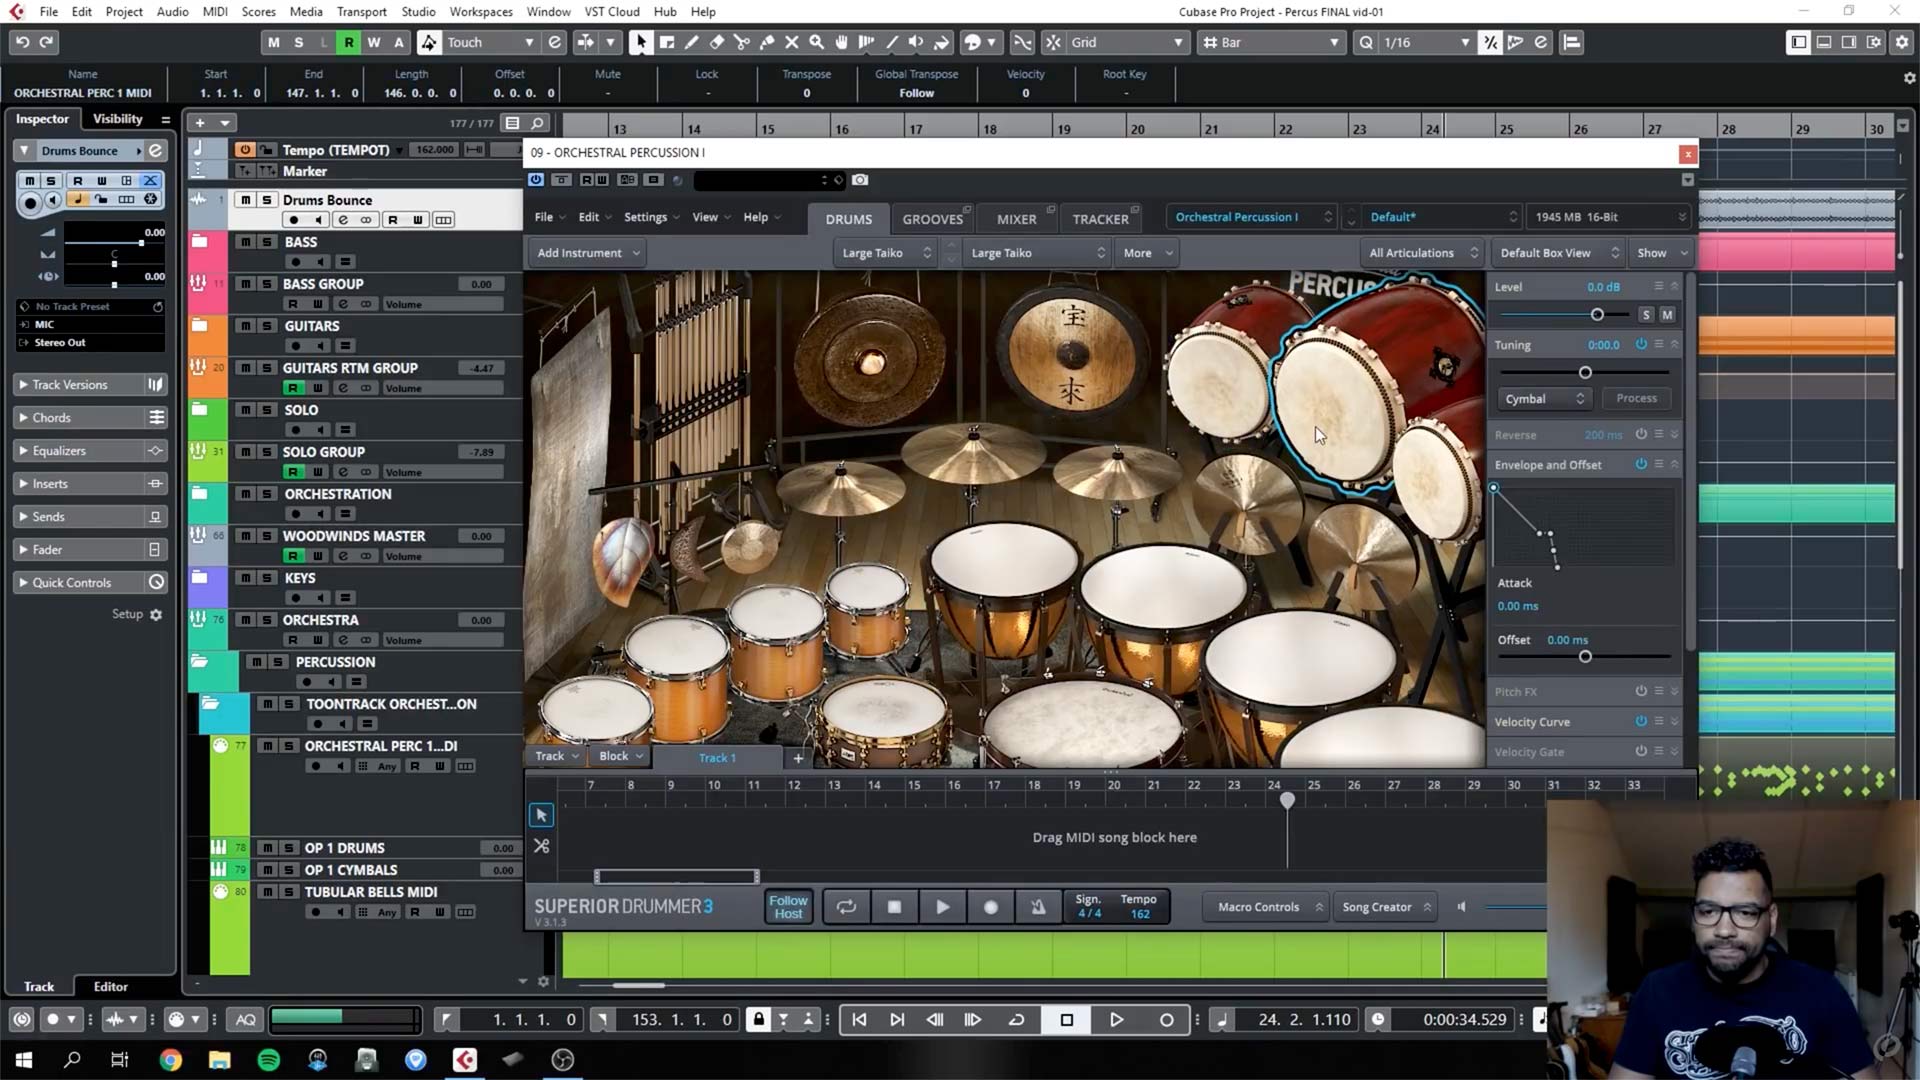The image size is (1920, 1080).
Task: Select the Split scissors tool
Action: click(741, 42)
